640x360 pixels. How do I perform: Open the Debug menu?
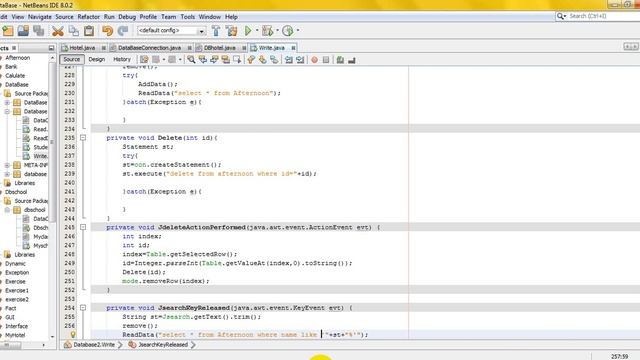(127, 17)
